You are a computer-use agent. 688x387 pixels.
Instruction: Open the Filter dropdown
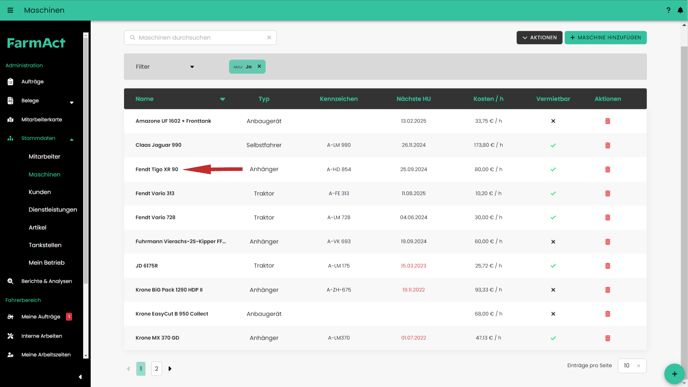pyautogui.click(x=165, y=67)
